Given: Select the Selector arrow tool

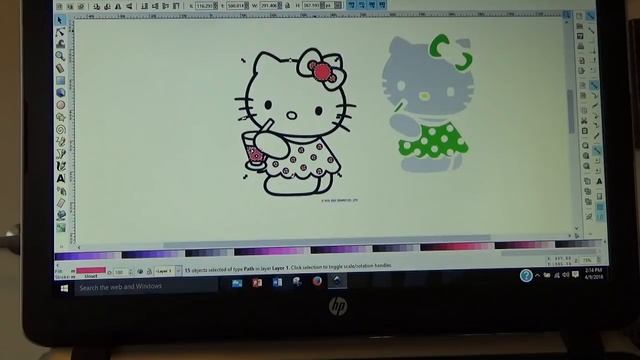Looking at the screenshot, I should coord(60,20).
